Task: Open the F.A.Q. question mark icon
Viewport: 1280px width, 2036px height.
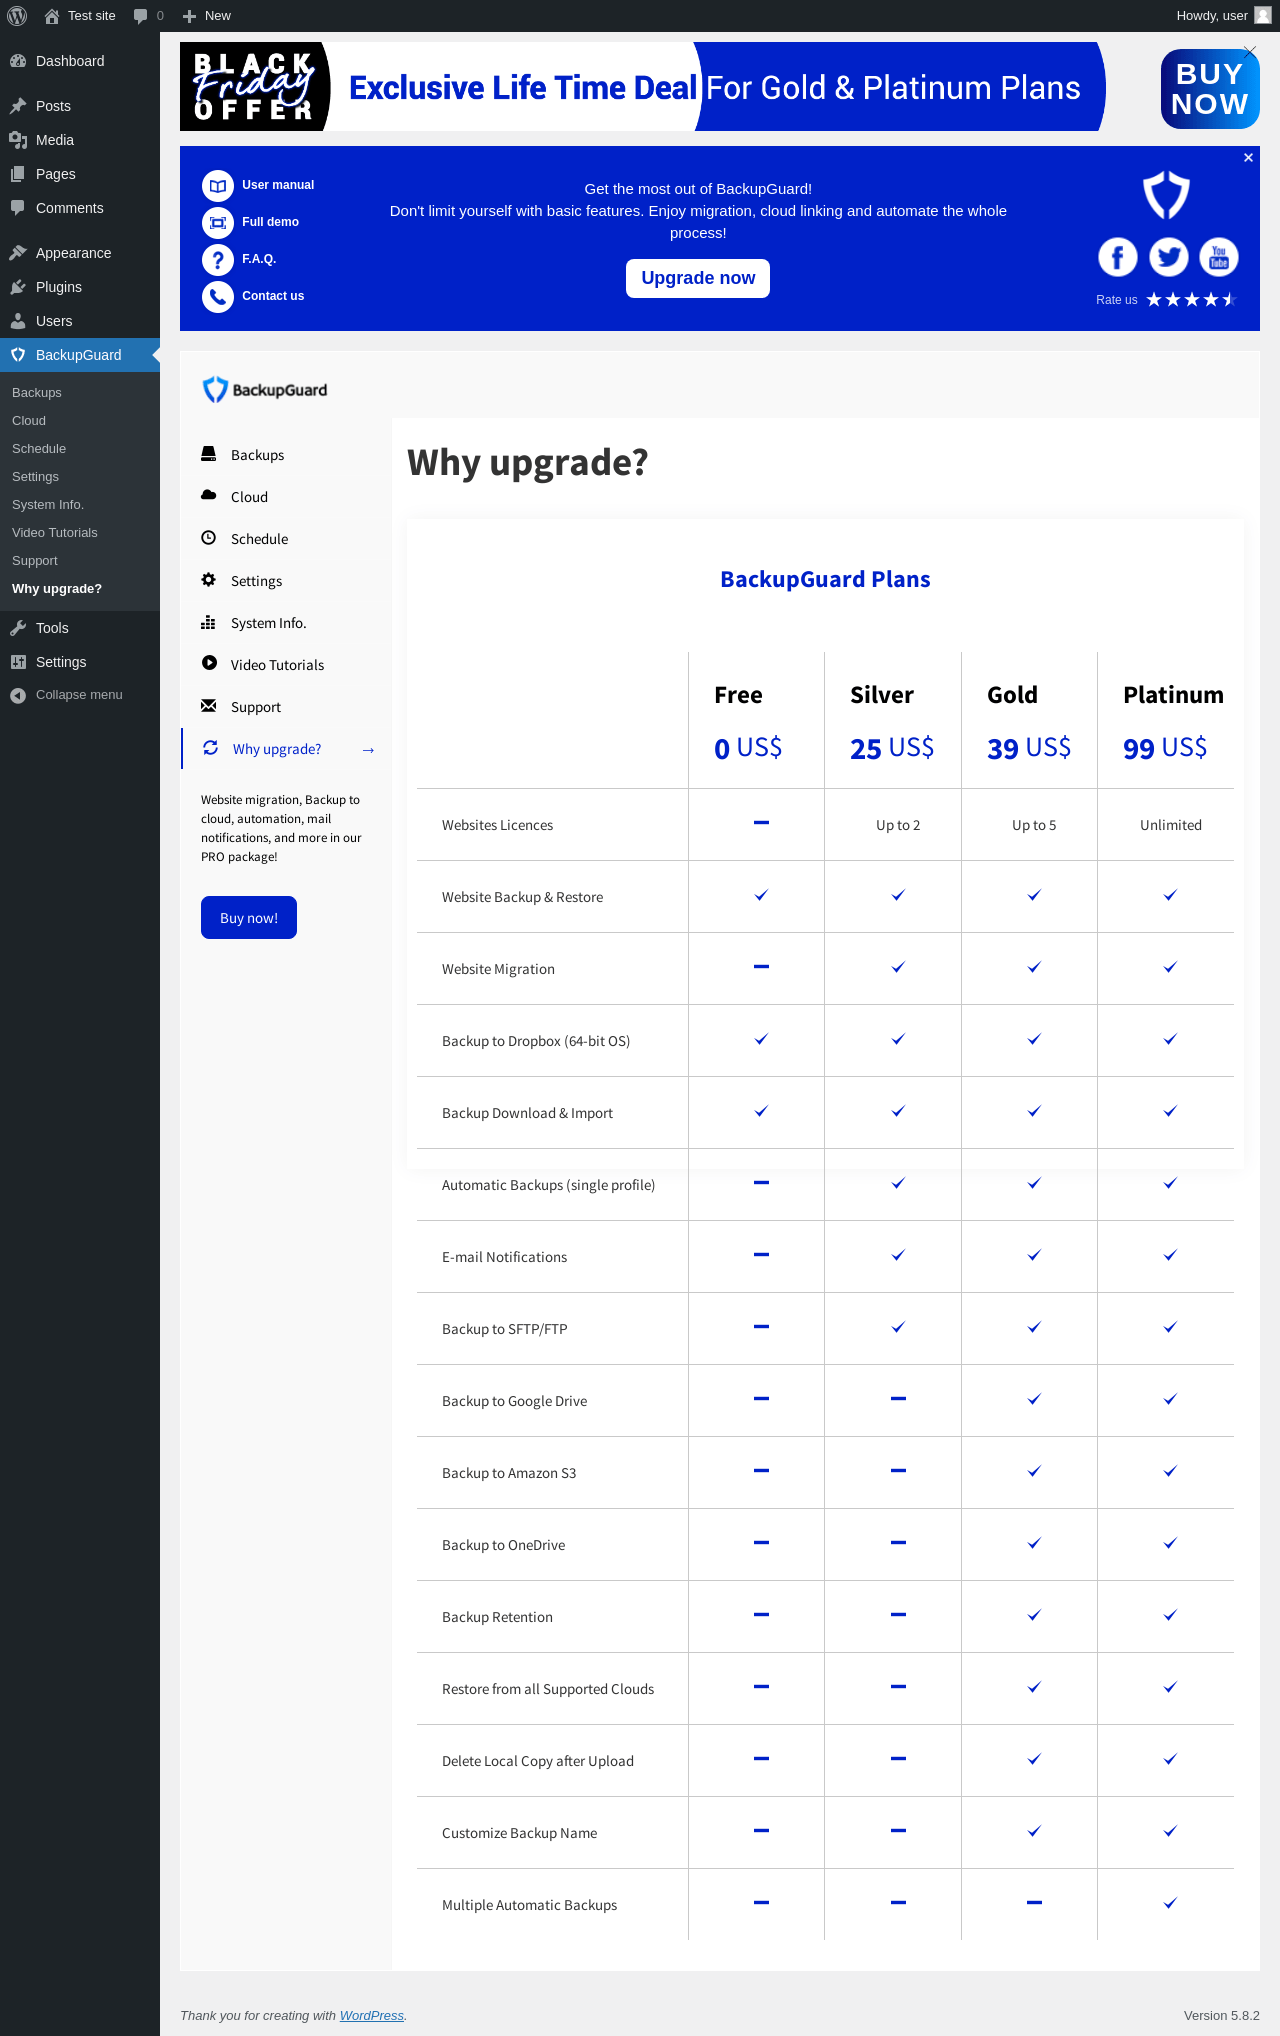Action: click(217, 260)
